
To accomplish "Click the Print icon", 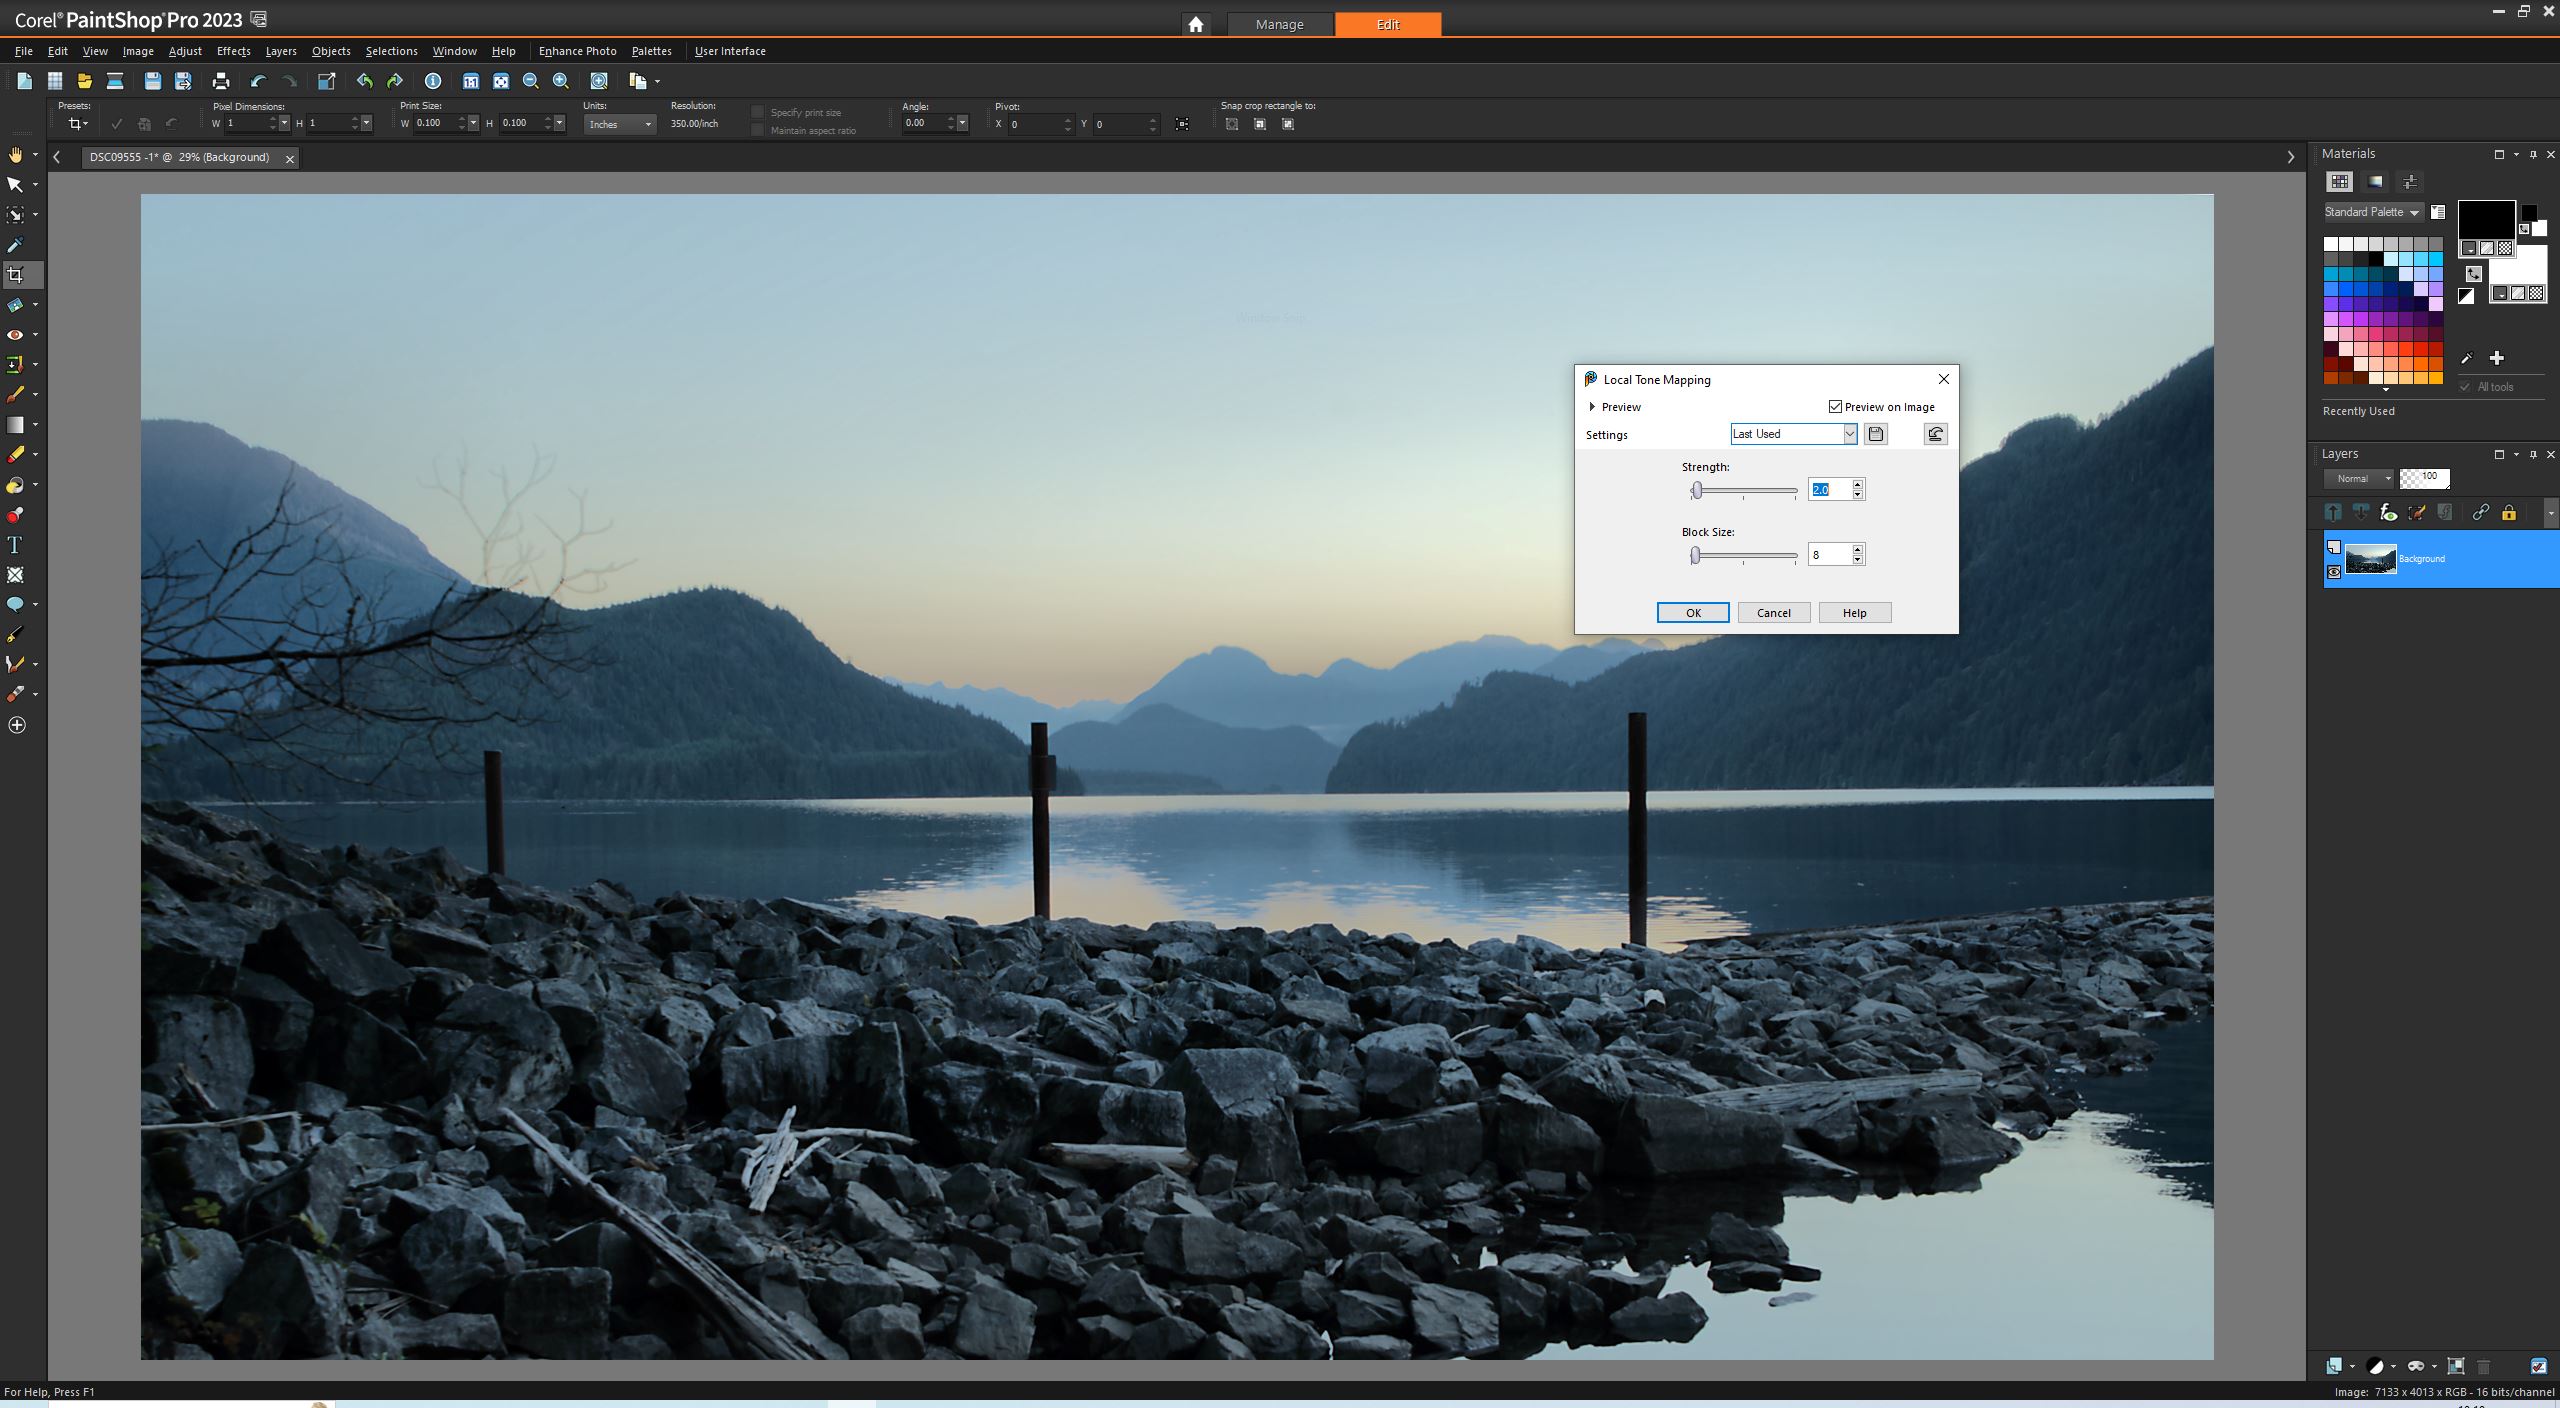I will (221, 81).
